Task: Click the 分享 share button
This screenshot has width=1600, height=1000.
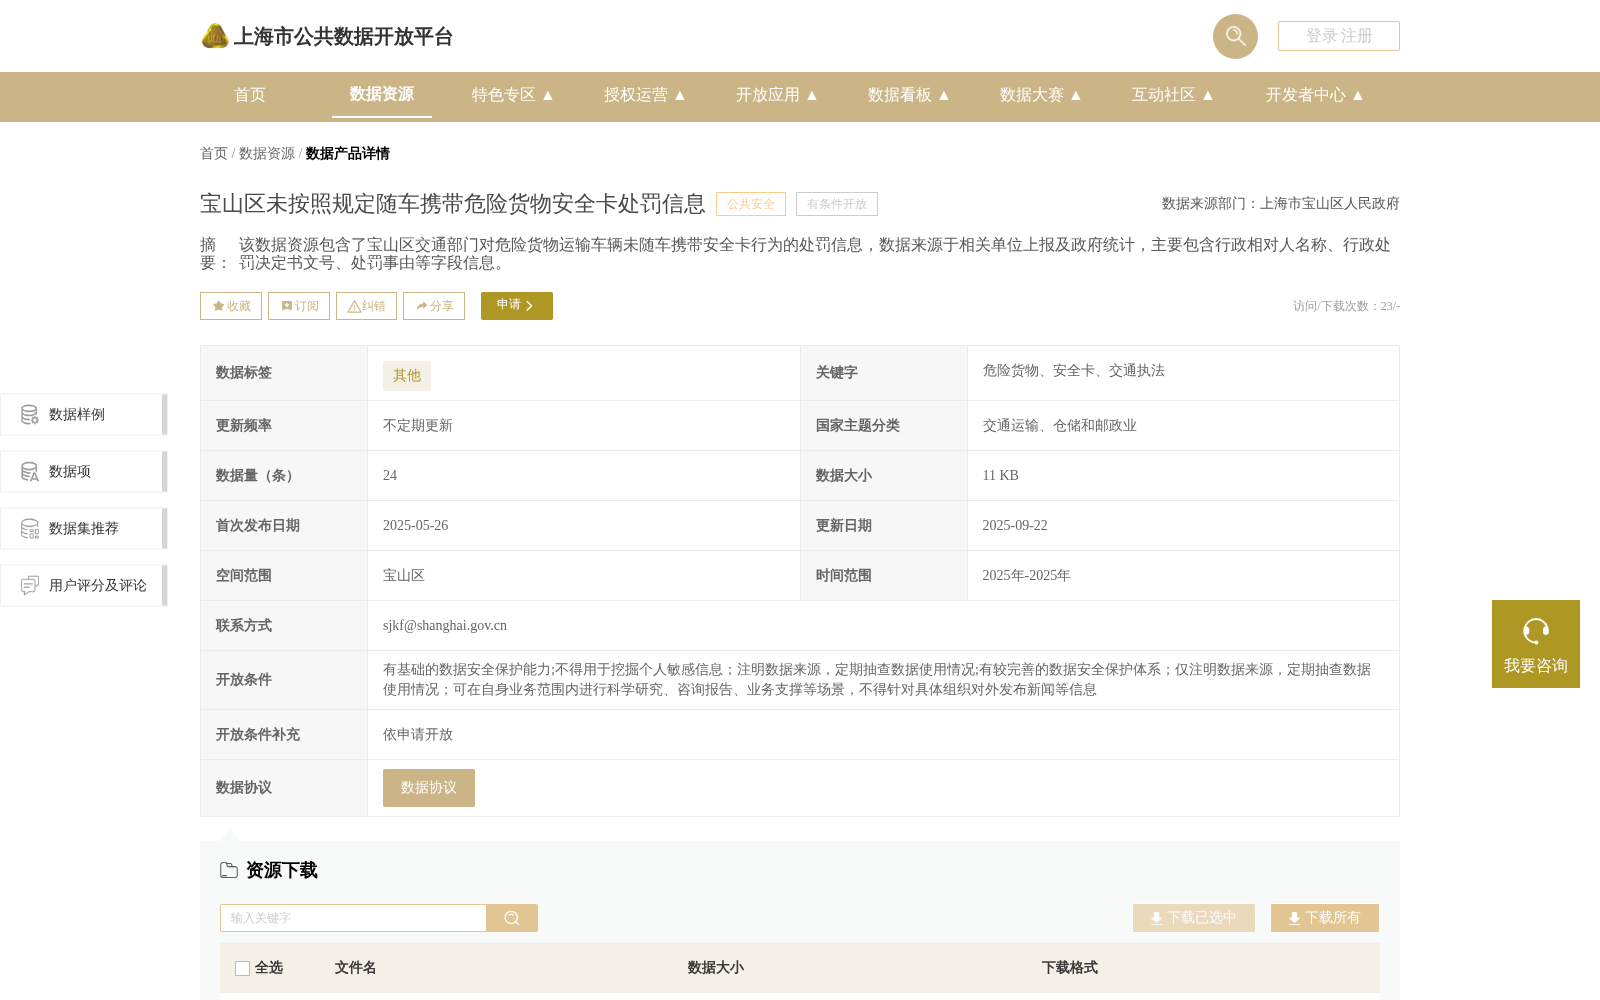Action: (434, 306)
